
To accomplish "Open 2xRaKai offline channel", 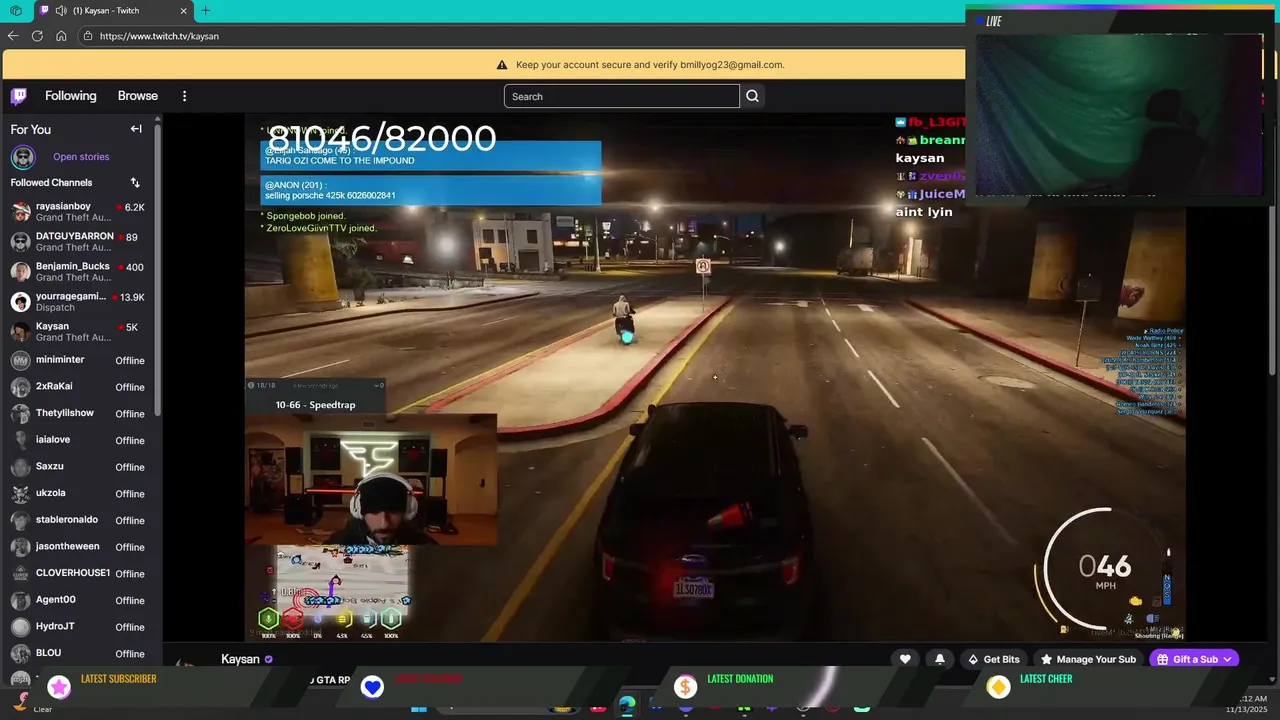I will pos(78,387).
